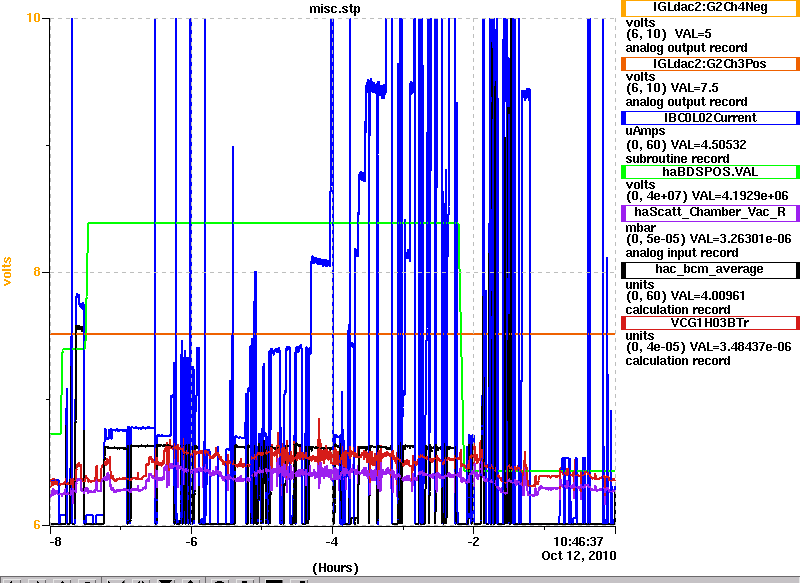Select the IGLdac2:G2Ch3Pos legend entry
Viewport: 800px width, 583px height.
[710, 64]
